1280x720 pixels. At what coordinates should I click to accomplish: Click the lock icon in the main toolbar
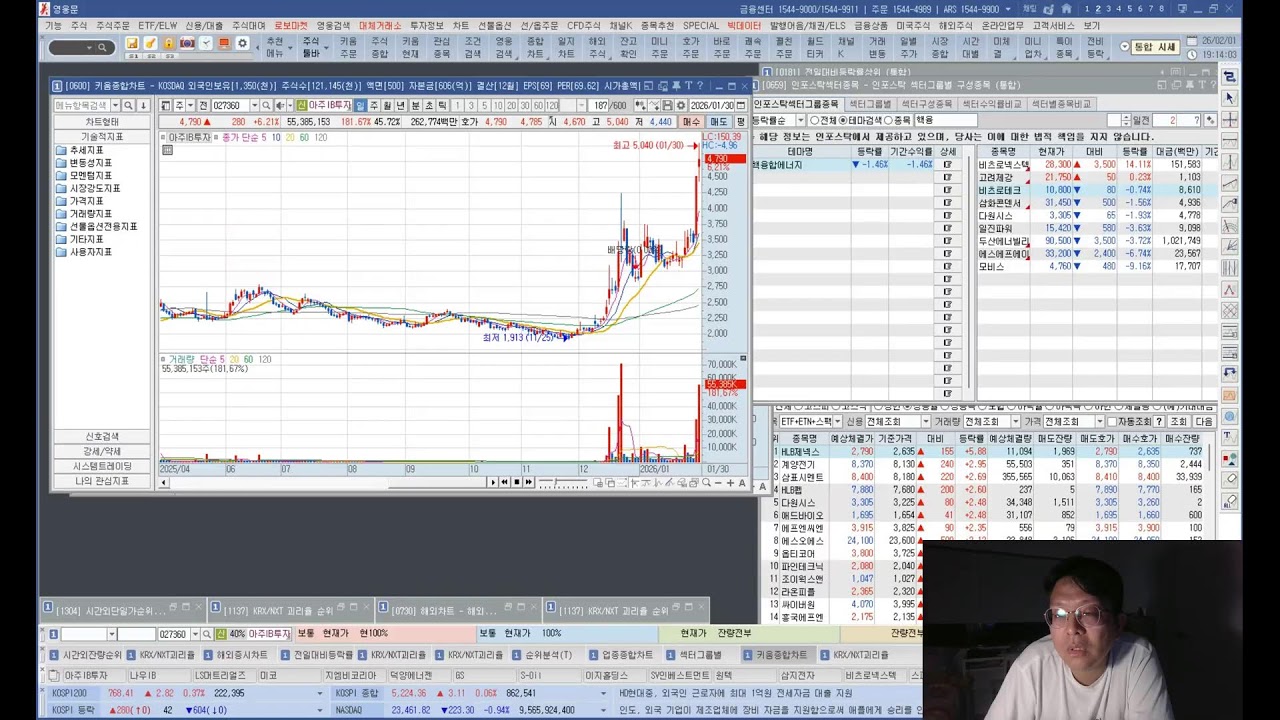(168, 44)
